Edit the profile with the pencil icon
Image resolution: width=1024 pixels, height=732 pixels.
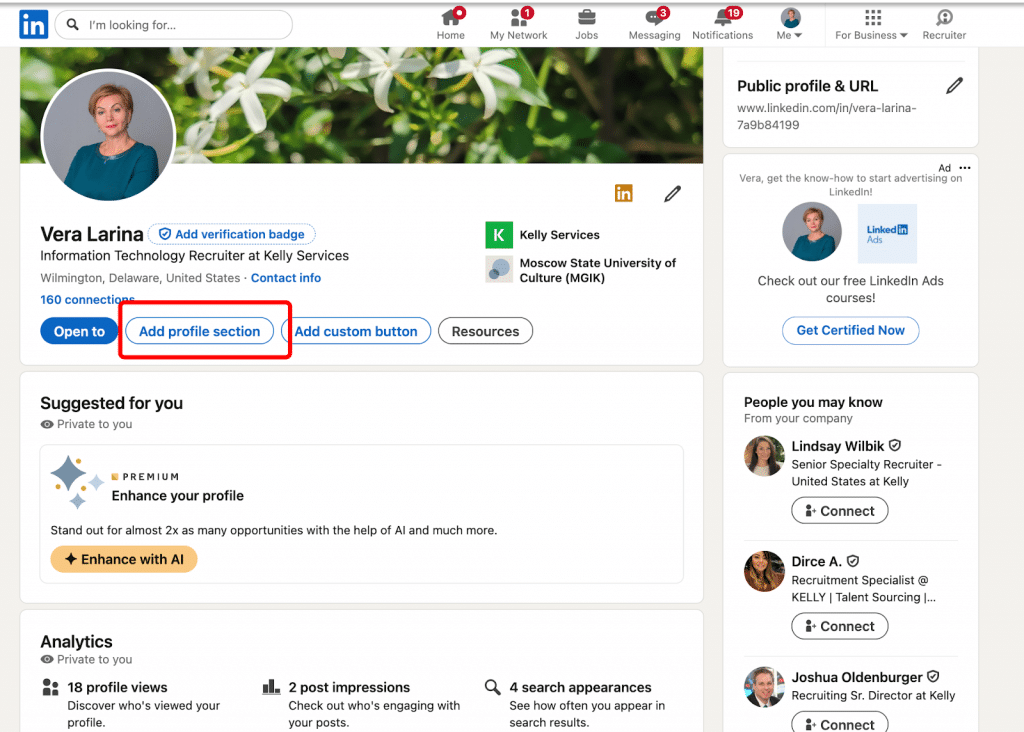[672, 193]
